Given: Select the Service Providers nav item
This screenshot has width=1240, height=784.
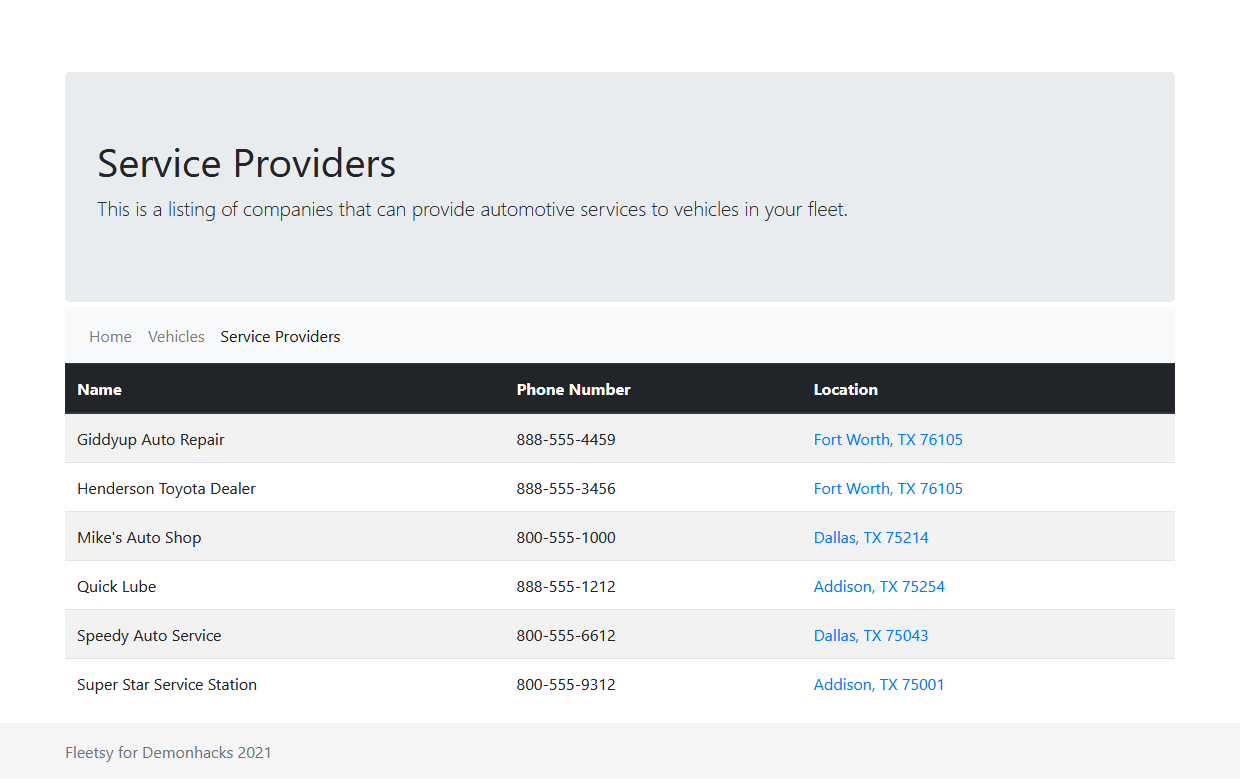Looking at the screenshot, I should (x=280, y=337).
